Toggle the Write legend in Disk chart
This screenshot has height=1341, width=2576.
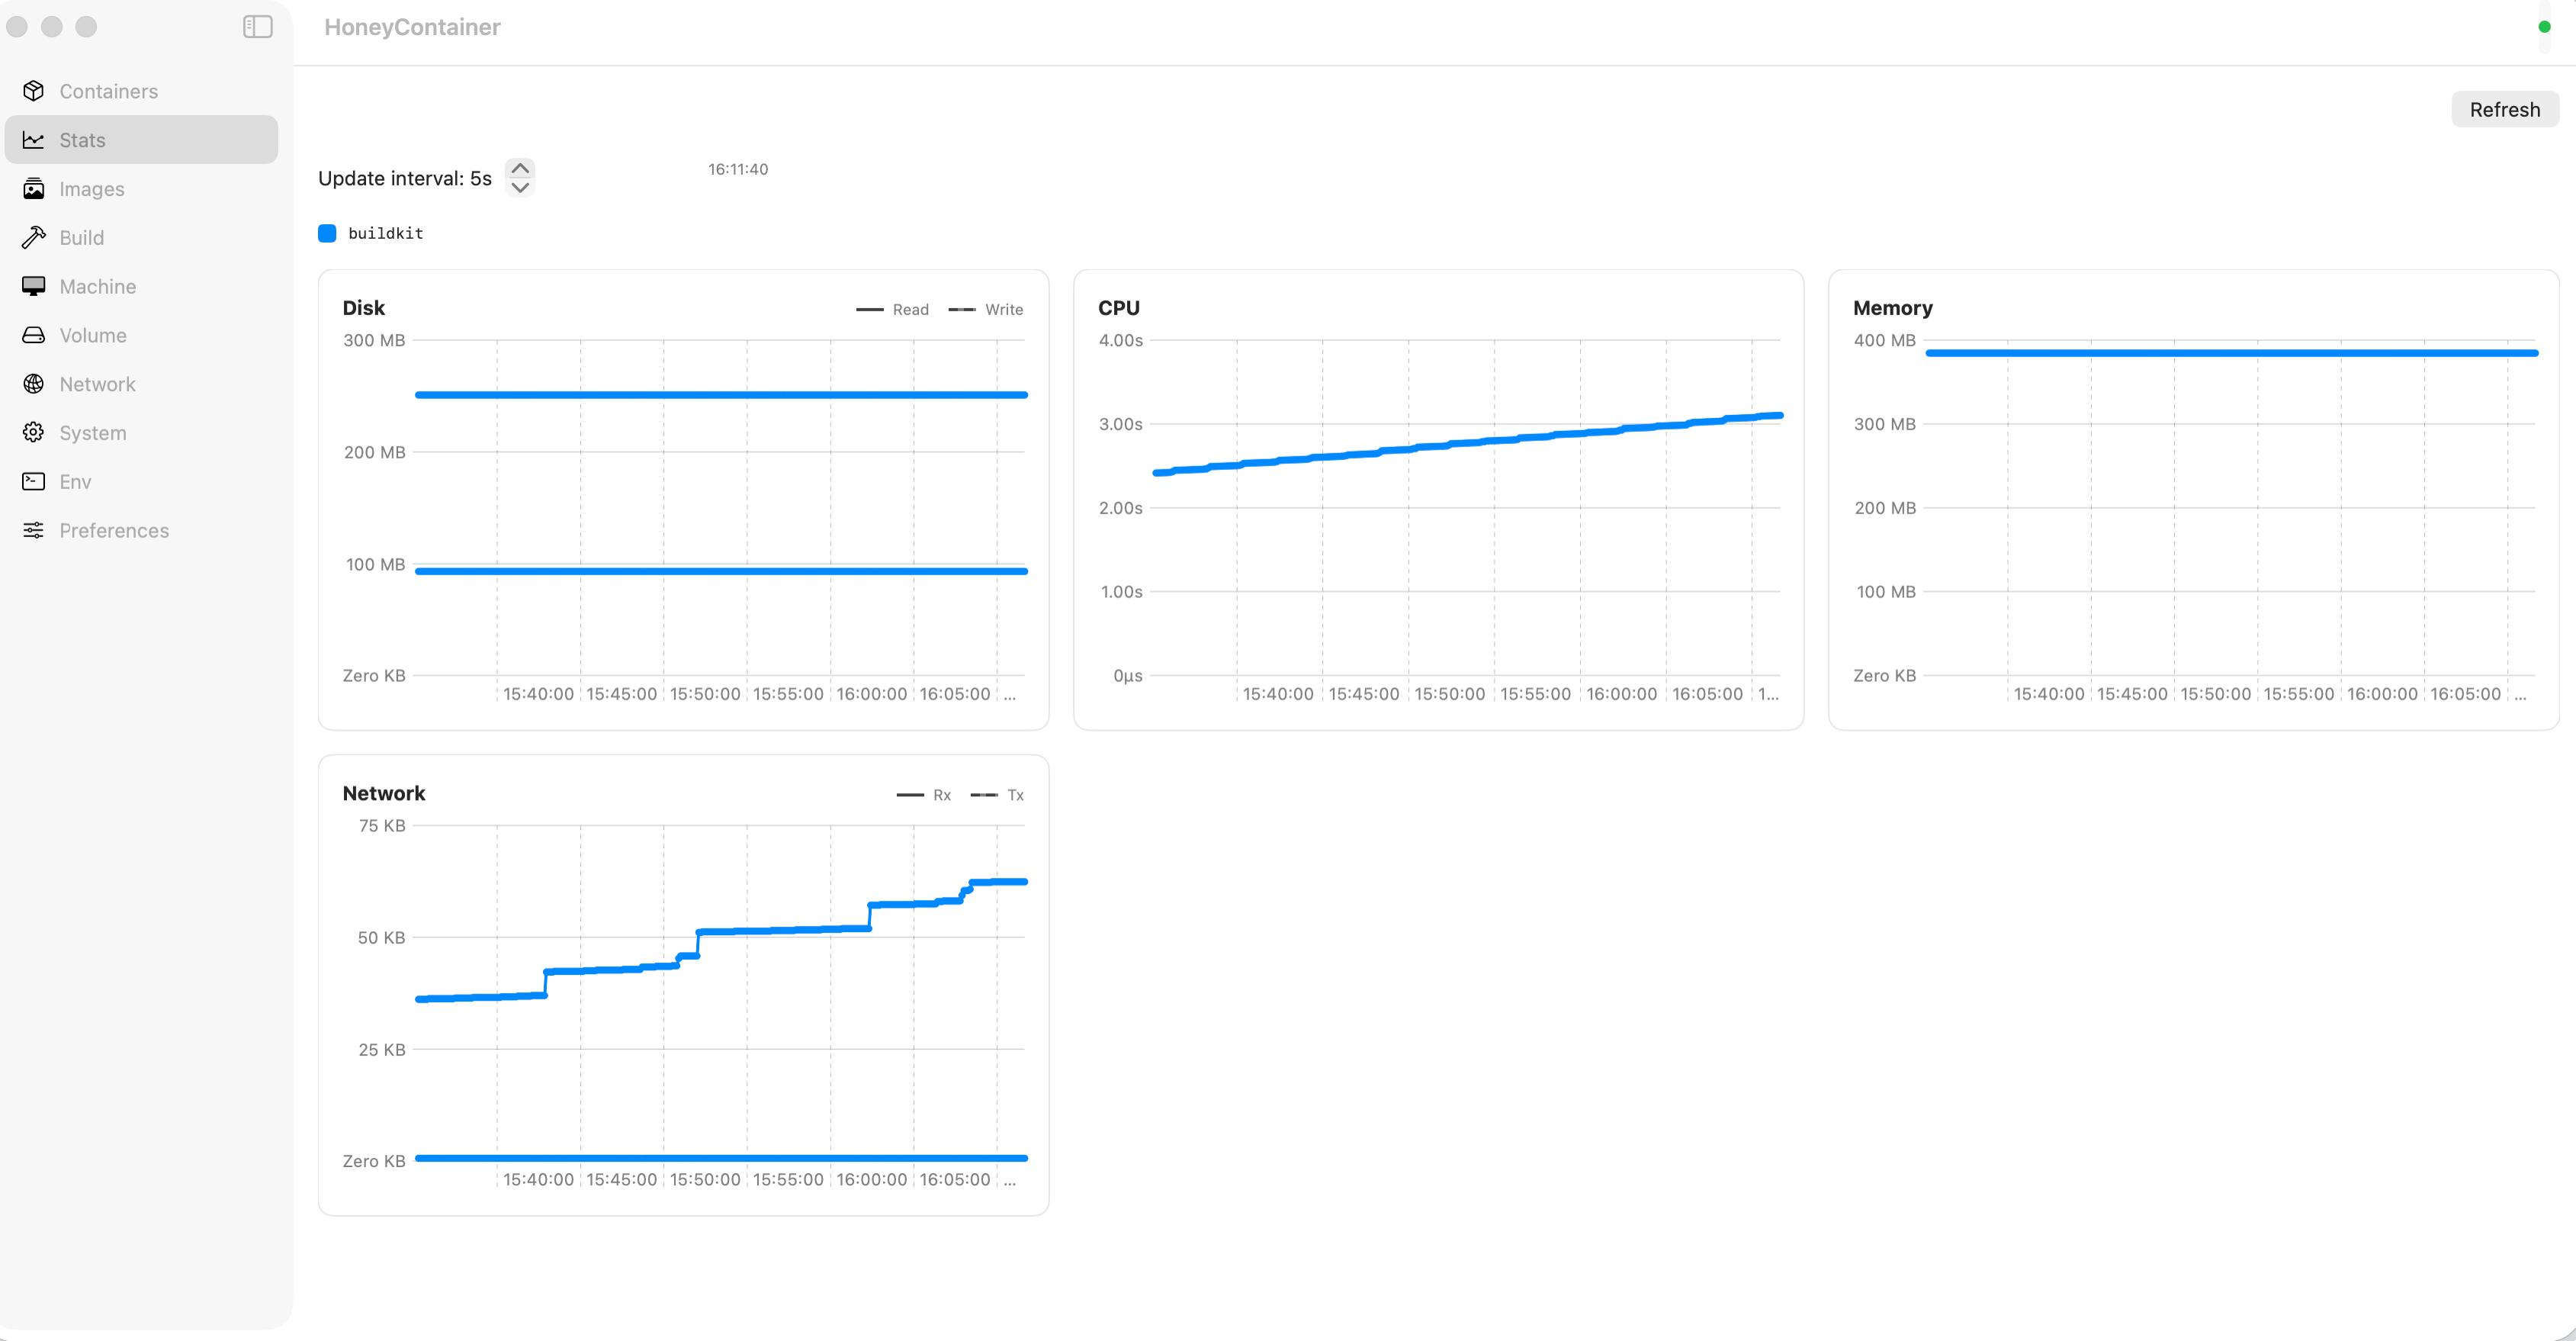pyautogui.click(x=985, y=310)
